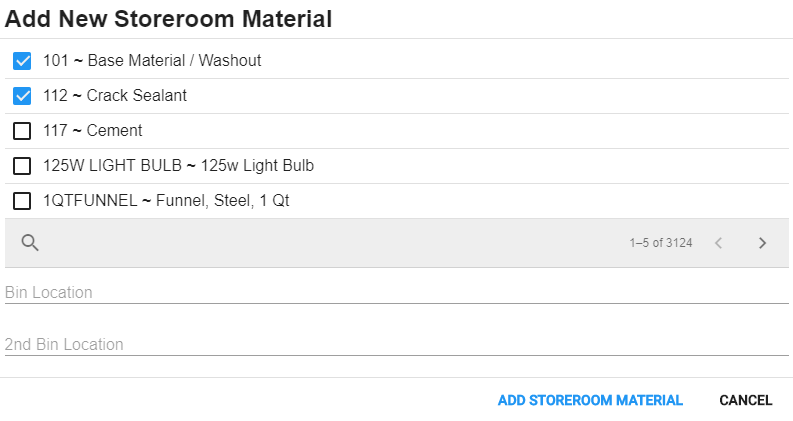Enable the 1QTFUNNEL Funnel checkbox
The image size is (793, 421).
(22, 201)
